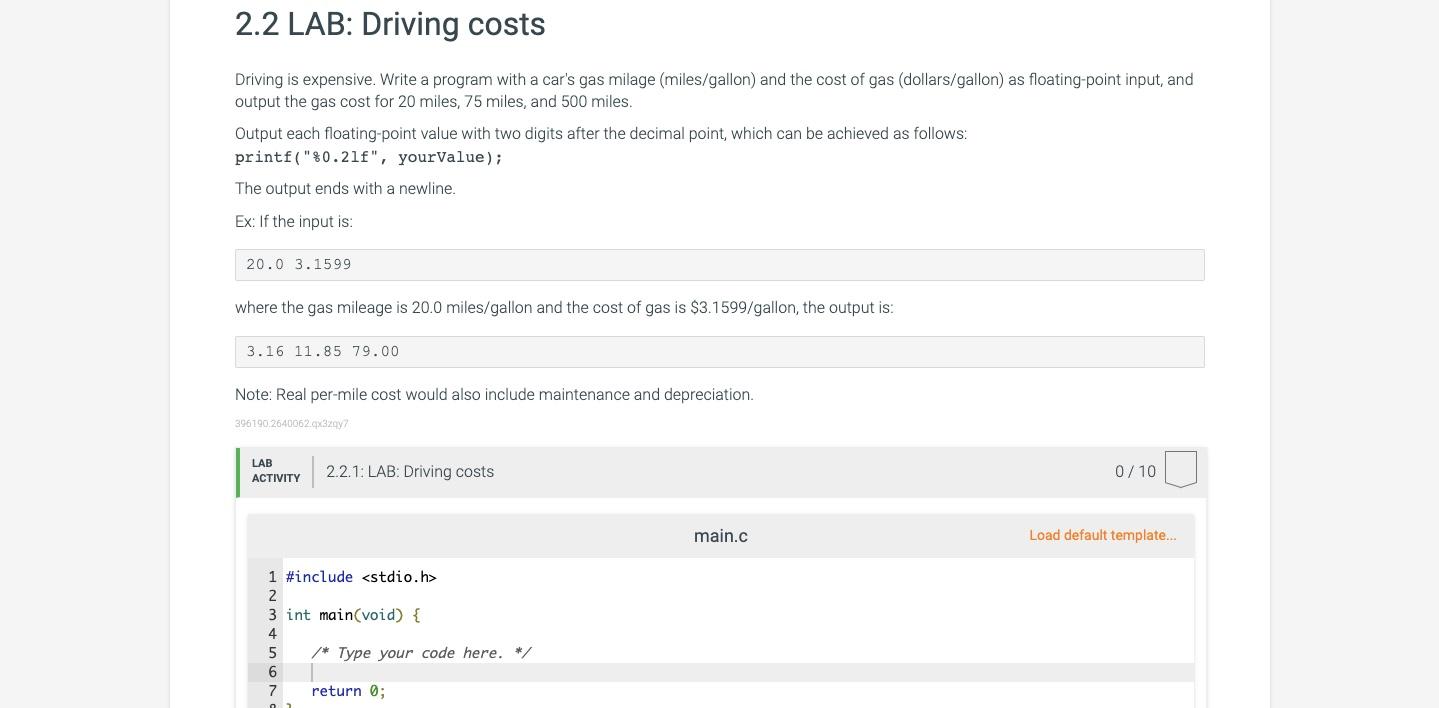Click the bookmark ribbon icon beside the score
Viewport: 1439px width, 708px height.
[x=1180, y=469]
